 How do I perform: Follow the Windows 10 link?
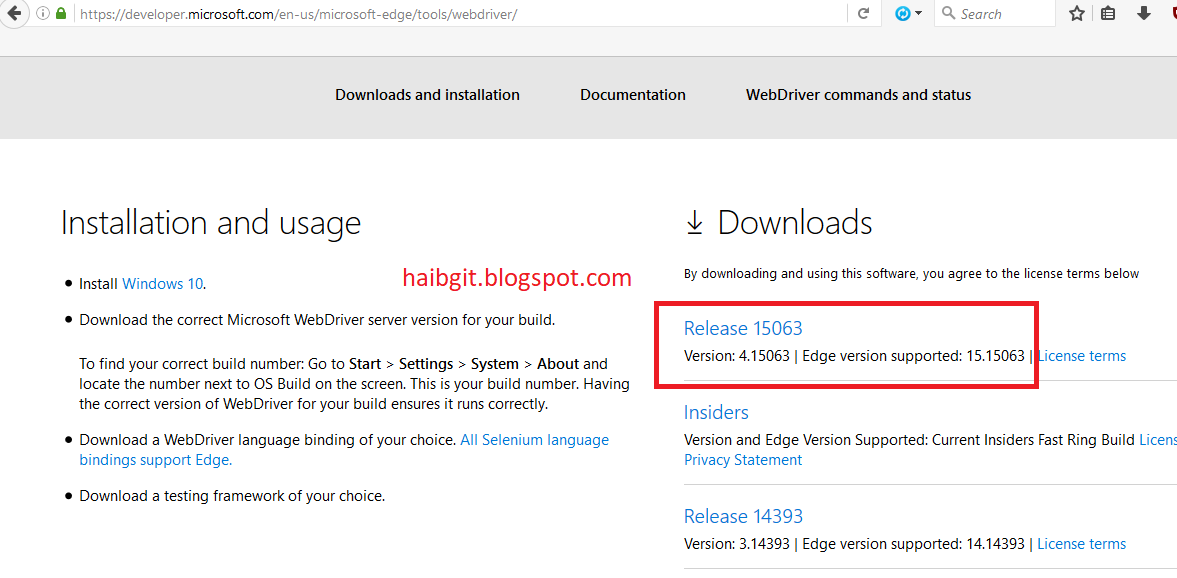(x=161, y=283)
